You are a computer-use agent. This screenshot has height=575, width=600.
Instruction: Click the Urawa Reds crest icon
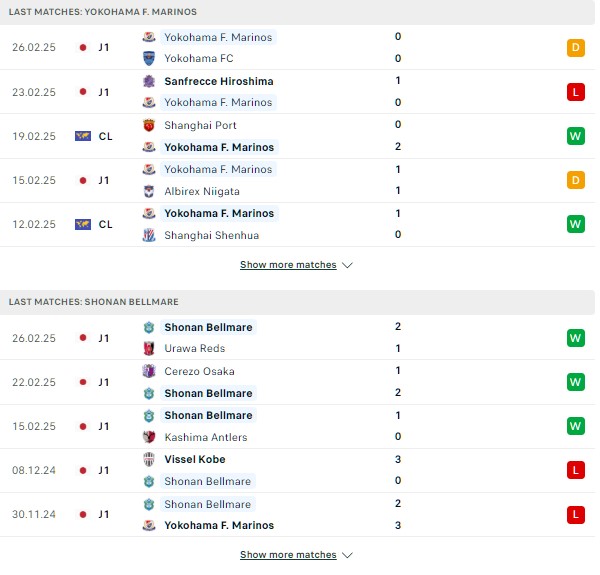coord(149,348)
